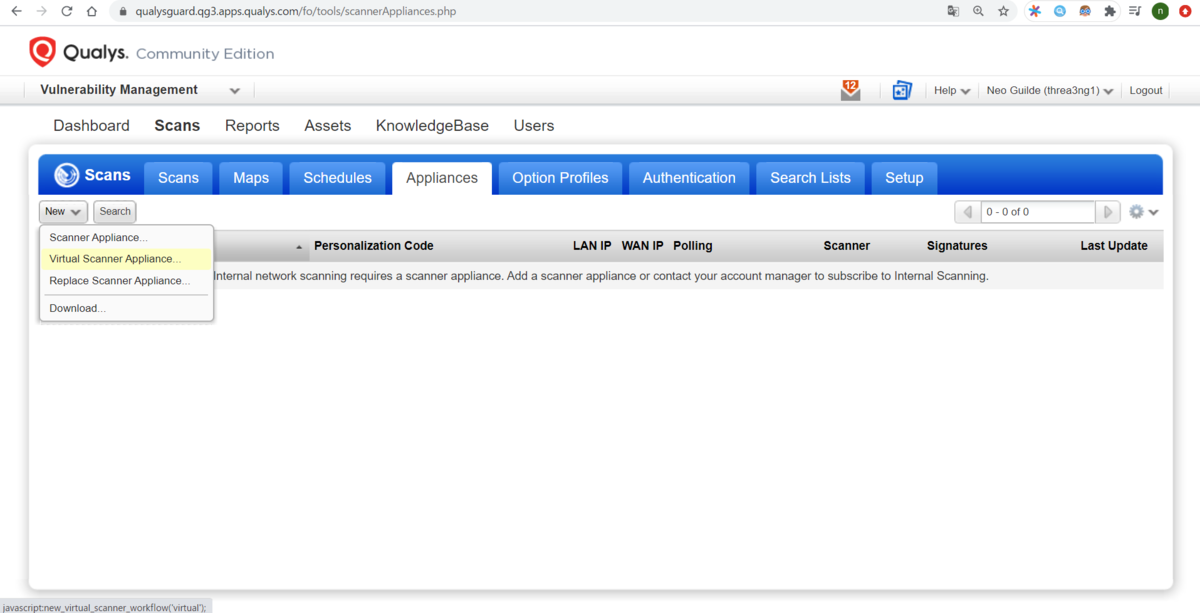
Task: Open the notifications envelope icon with badge 12
Action: [850, 90]
